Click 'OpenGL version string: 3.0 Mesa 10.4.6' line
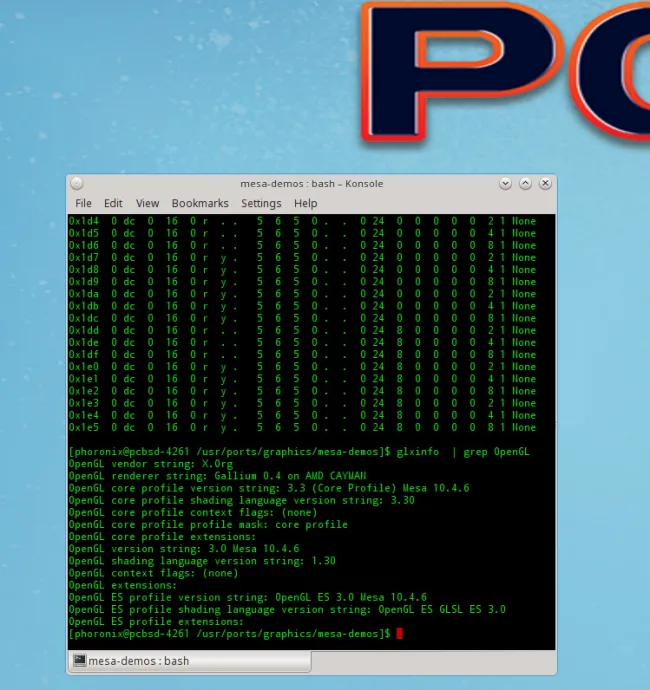The image size is (650, 690). coord(184,549)
